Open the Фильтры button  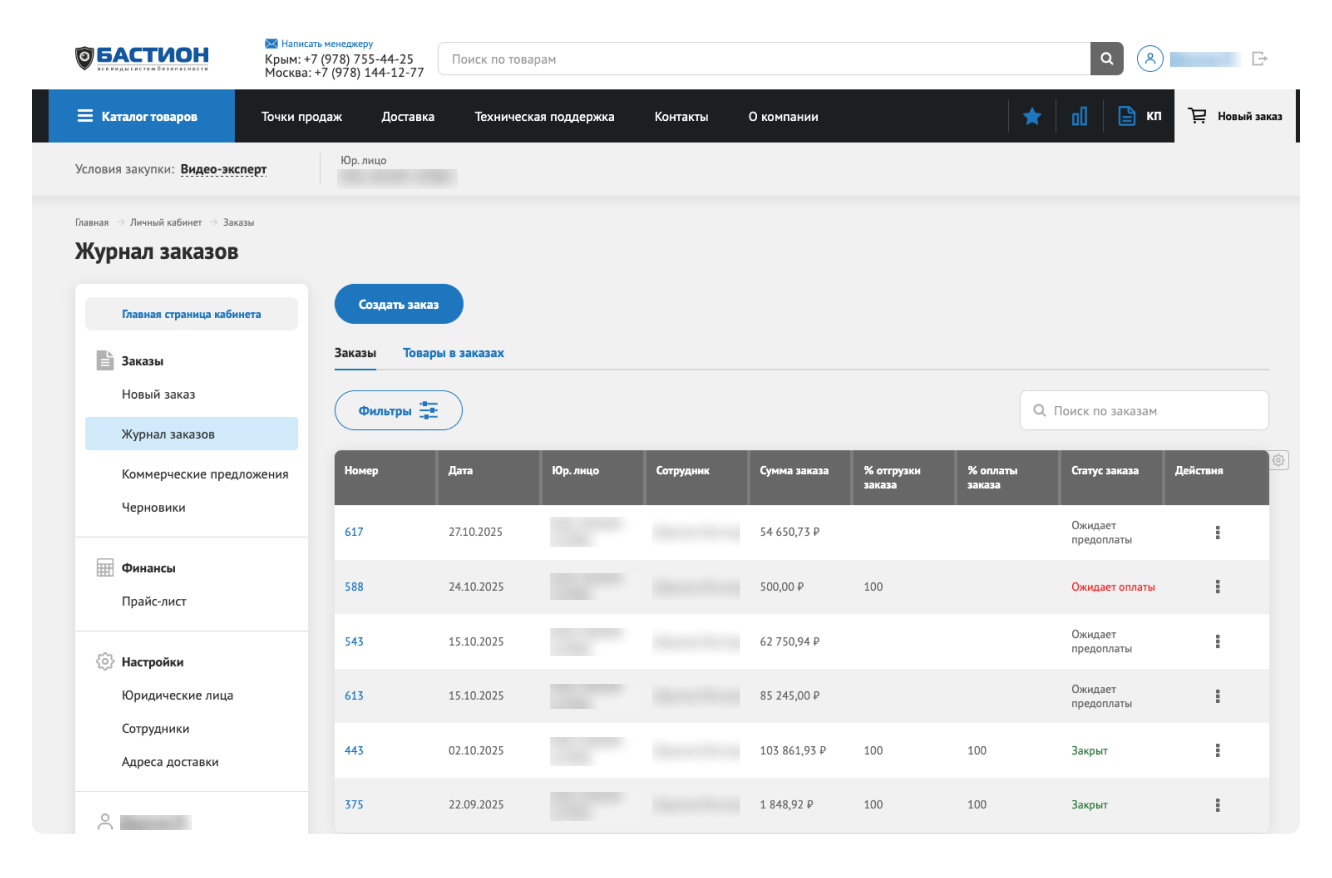click(x=398, y=410)
